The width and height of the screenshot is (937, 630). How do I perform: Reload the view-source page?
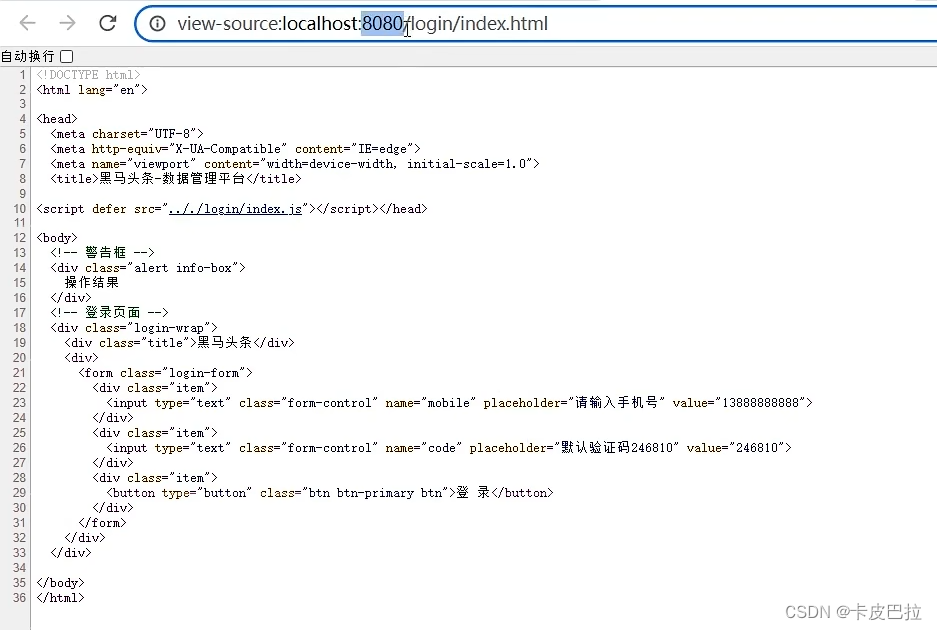pyautogui.click(x=108, y=23)
